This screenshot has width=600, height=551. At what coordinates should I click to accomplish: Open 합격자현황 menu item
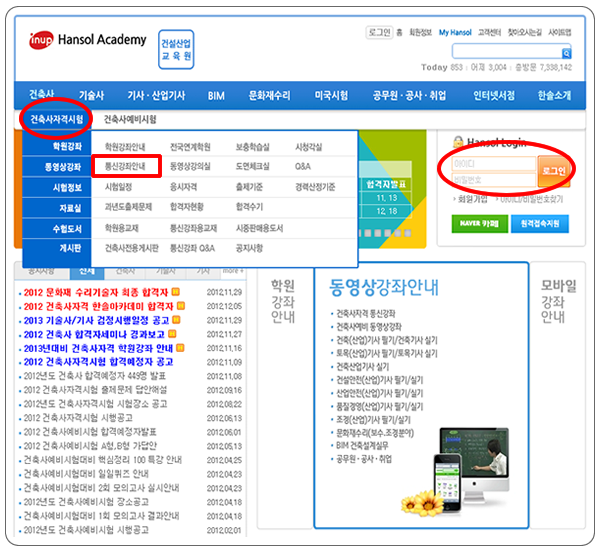(x=187, y=207)
